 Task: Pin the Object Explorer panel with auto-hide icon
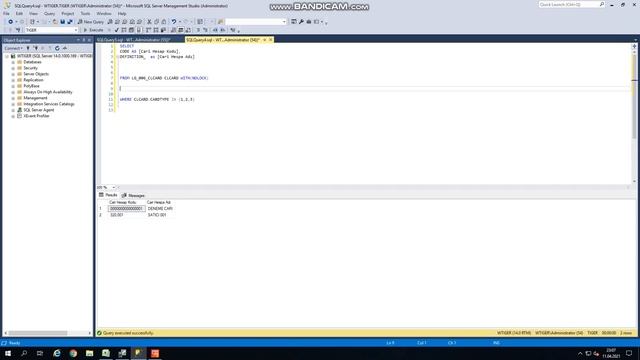(x=84, y=40)
